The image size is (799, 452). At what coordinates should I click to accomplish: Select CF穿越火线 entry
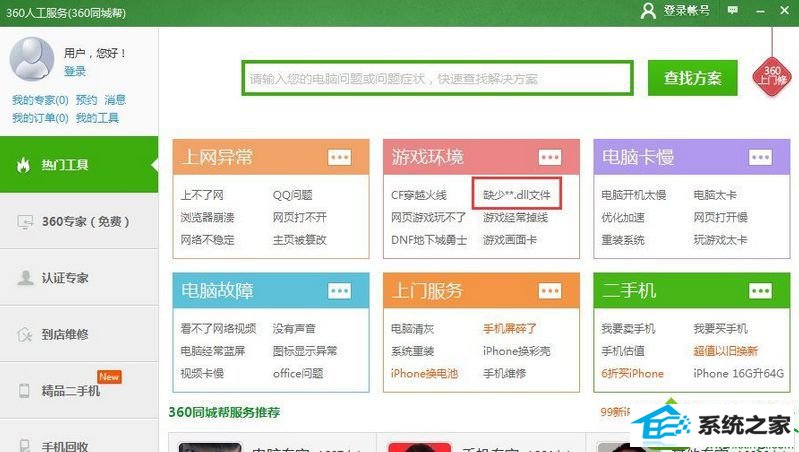419,195
